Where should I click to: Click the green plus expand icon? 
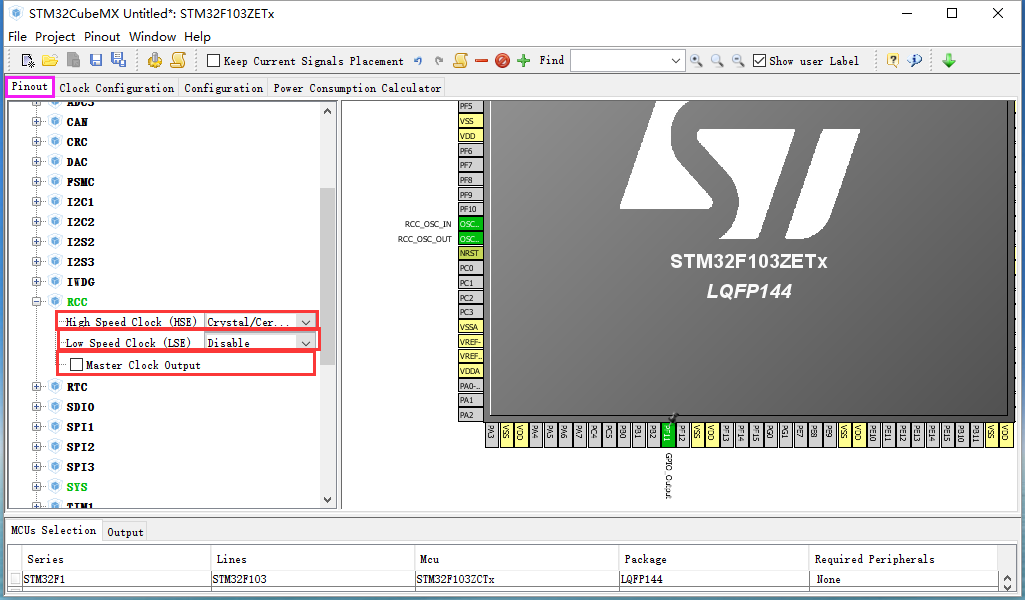coord(523,61)
